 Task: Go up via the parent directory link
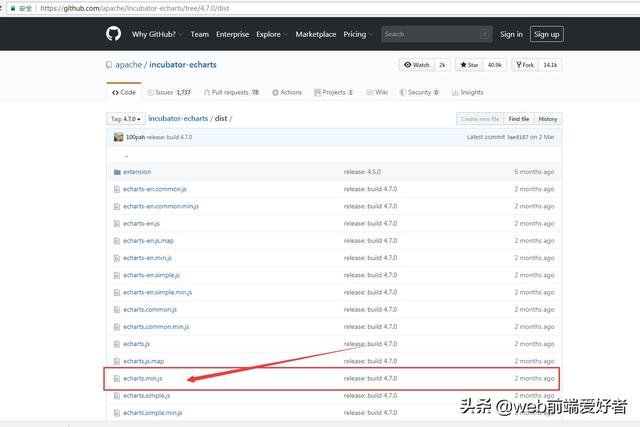click(126, 156)
